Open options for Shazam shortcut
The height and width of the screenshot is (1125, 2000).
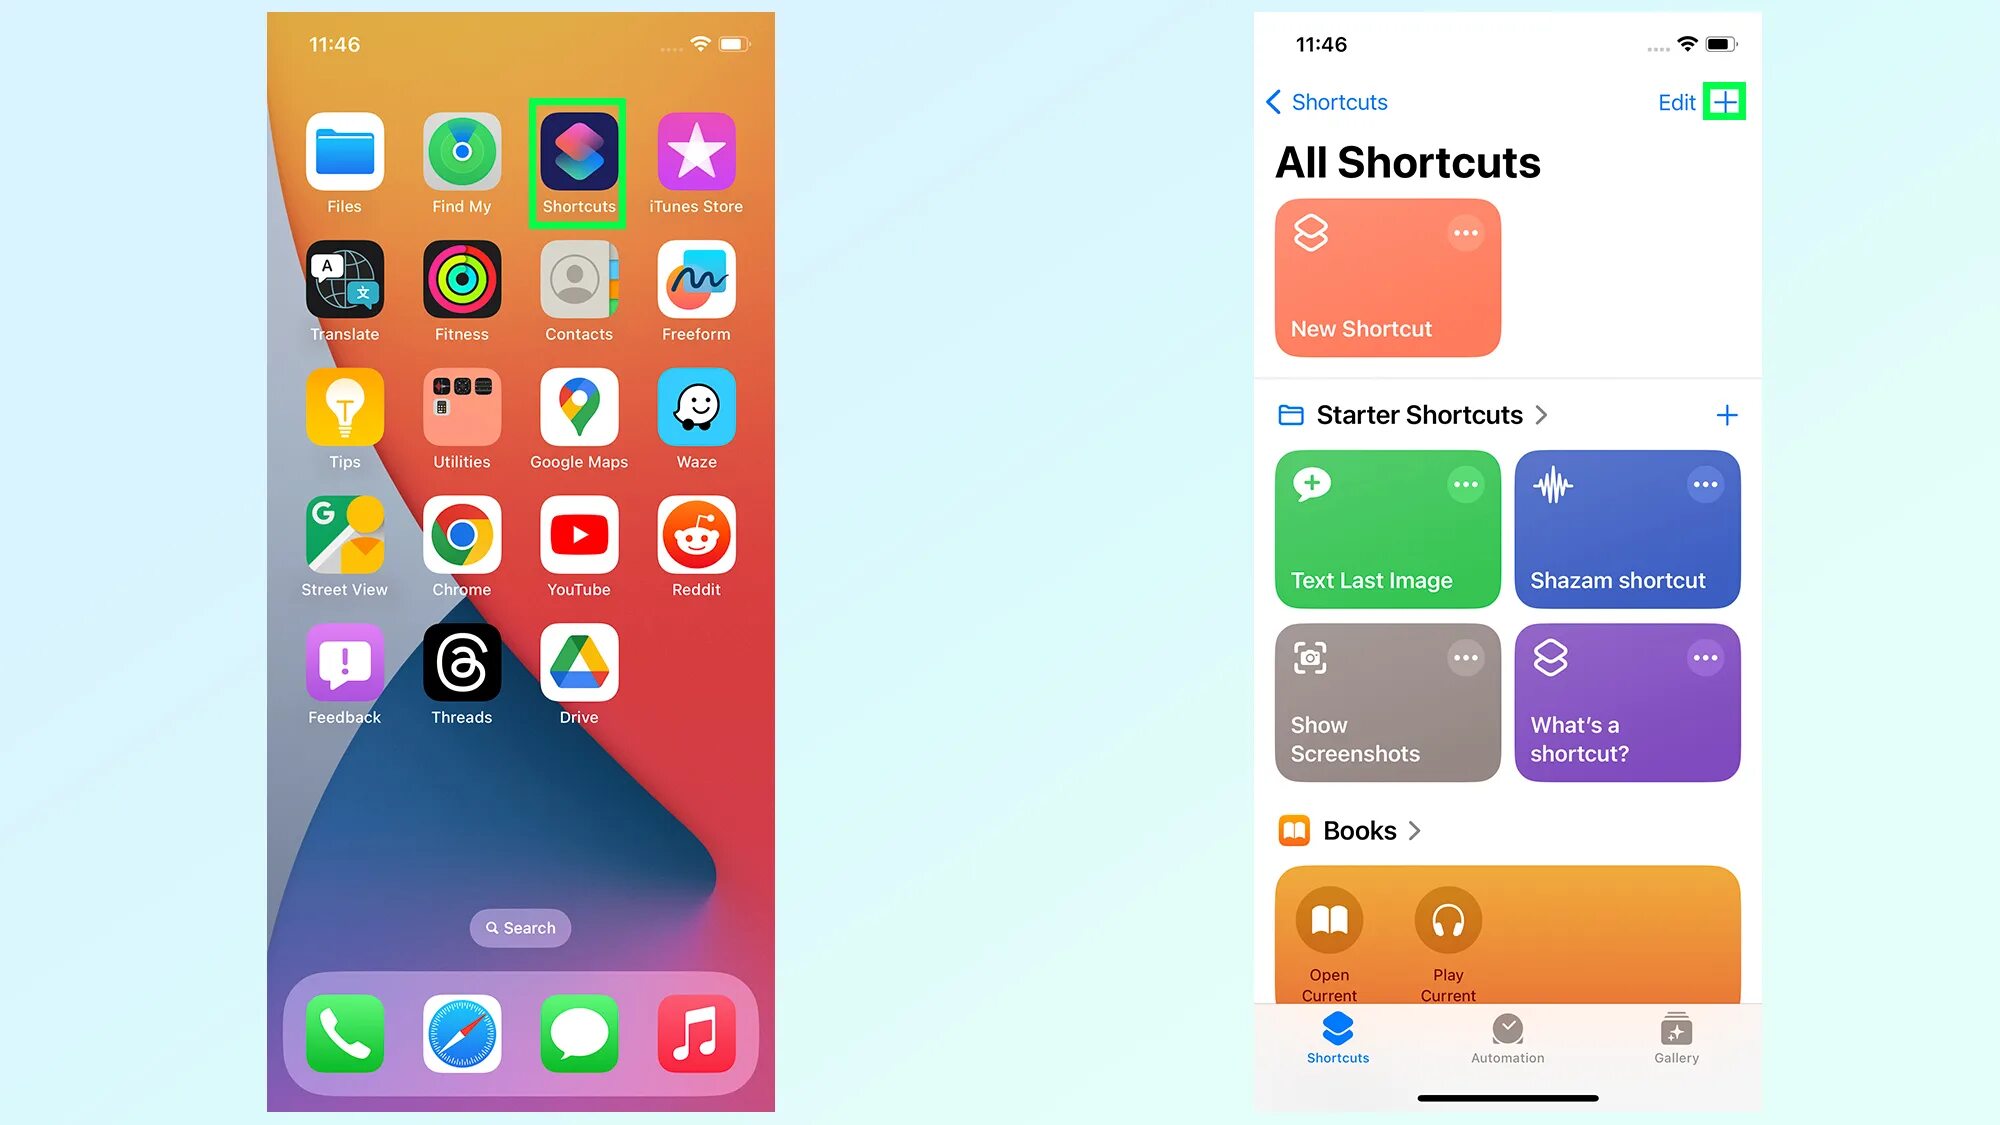point(1705,485)
